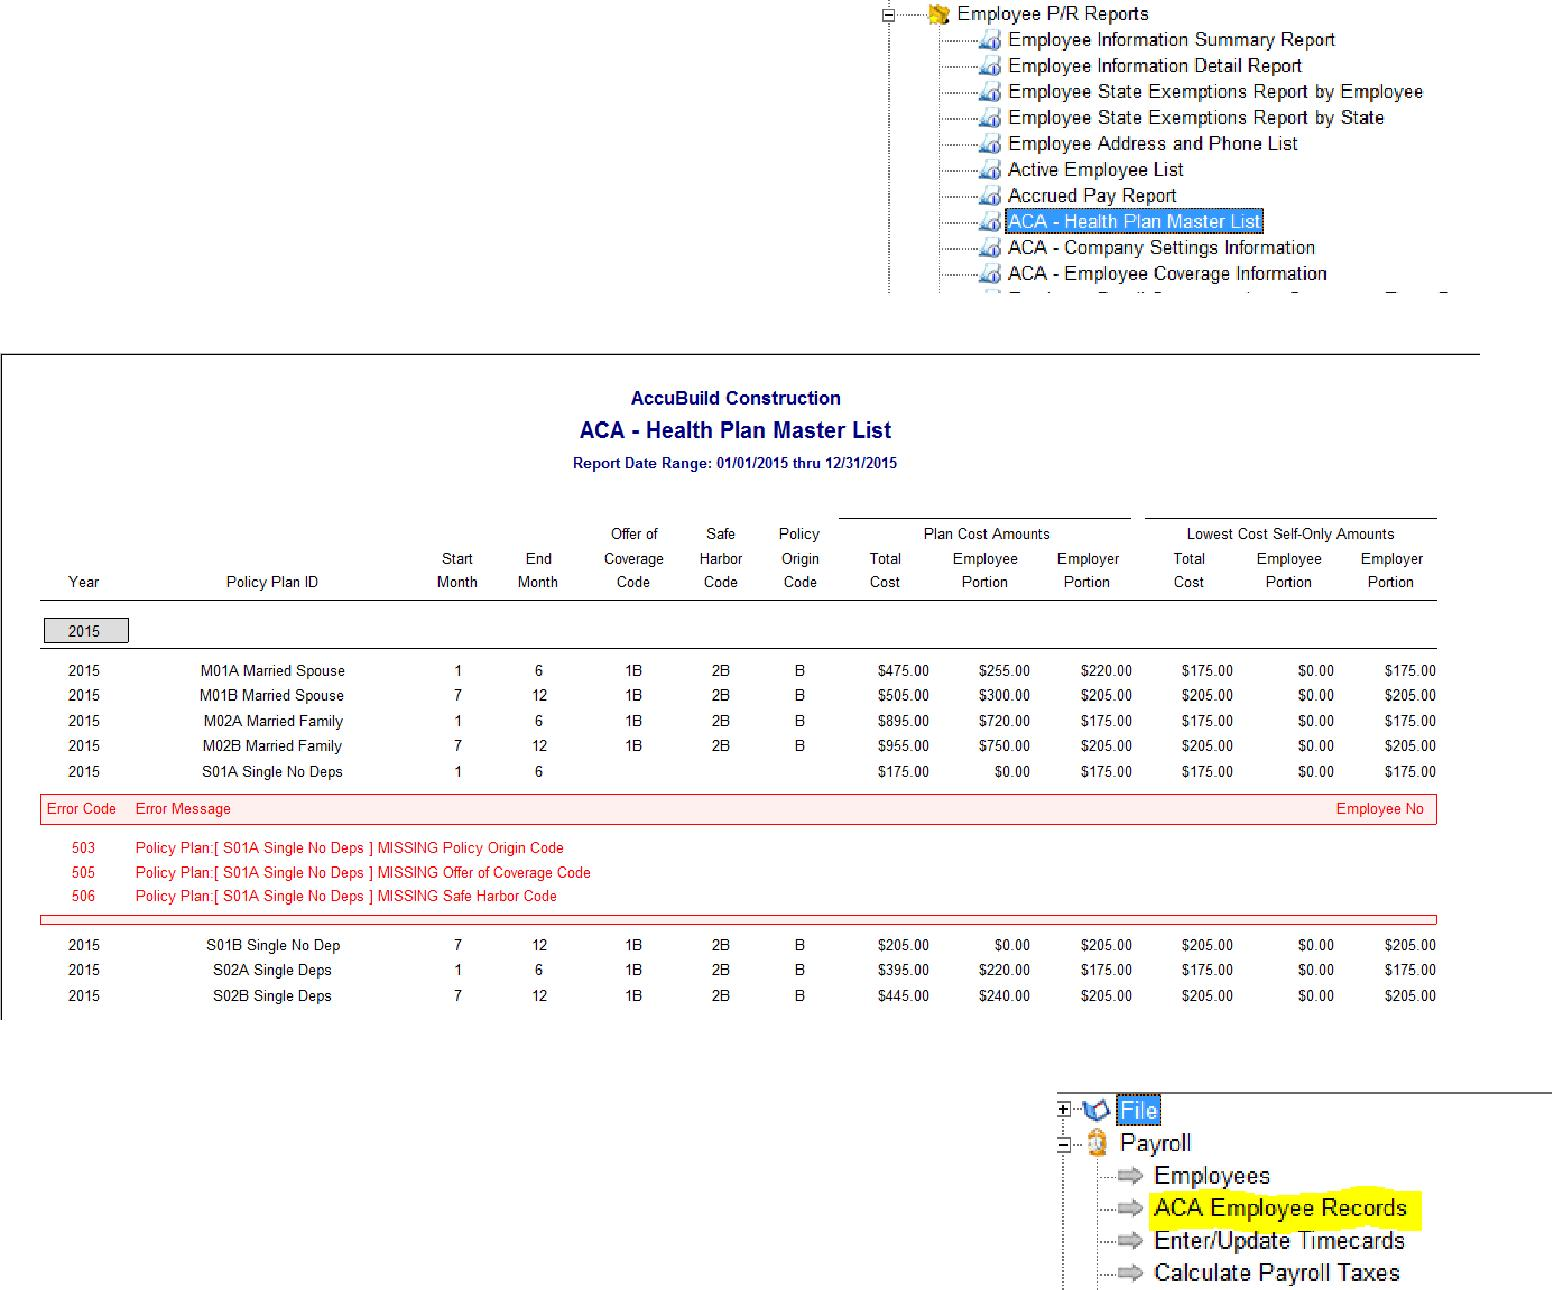Open Enter/Update Timecards menu item

1279,1241
